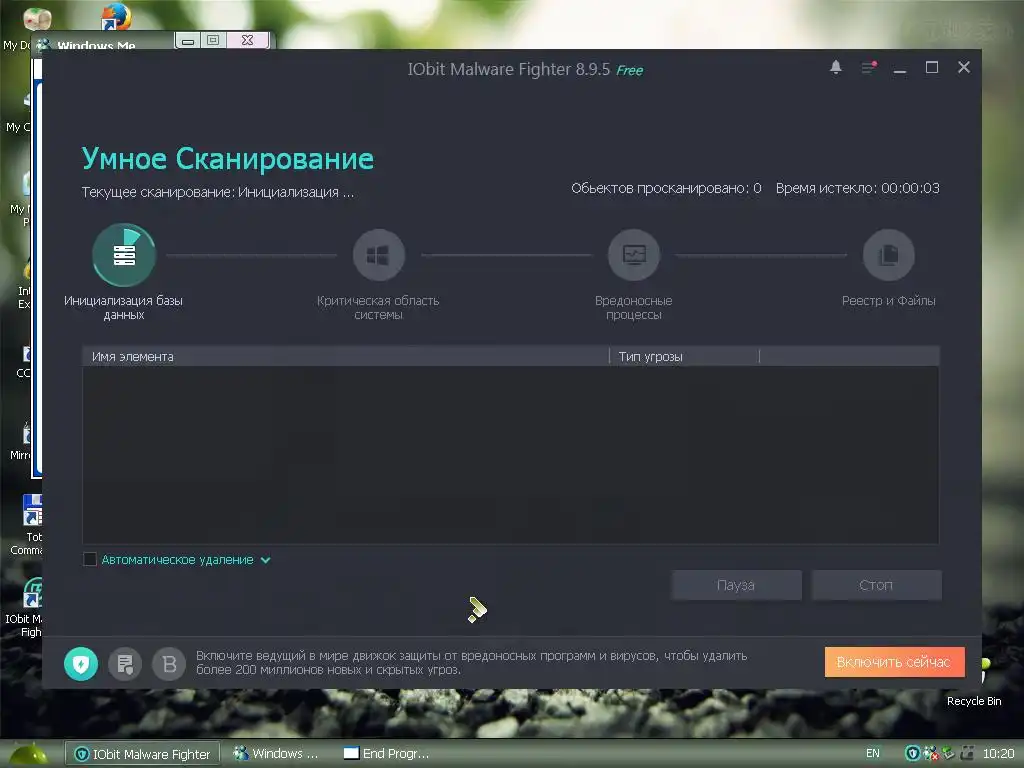Switch to IObit Malware Fighter taskbar button

142,754
